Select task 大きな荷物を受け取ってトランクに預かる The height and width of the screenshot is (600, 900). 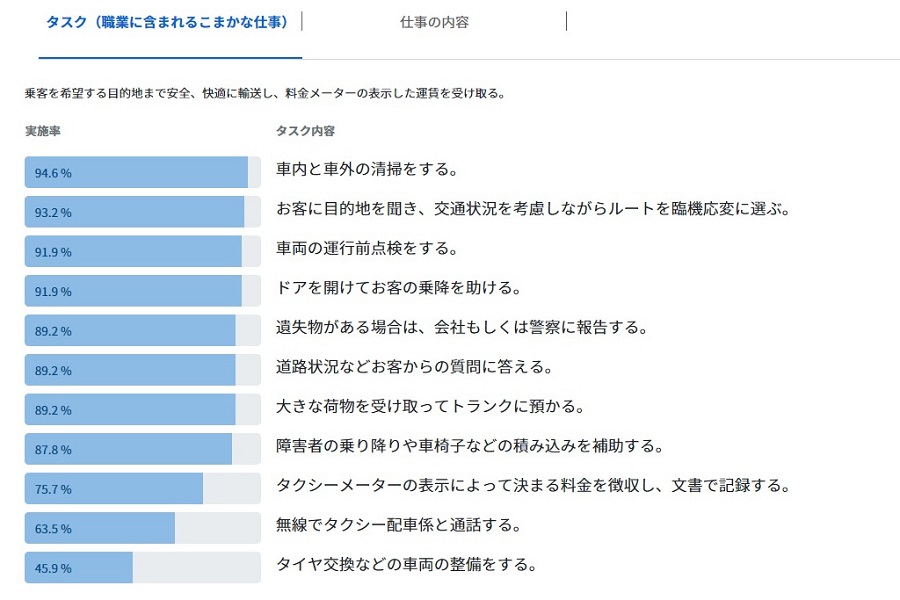[430, 406]
